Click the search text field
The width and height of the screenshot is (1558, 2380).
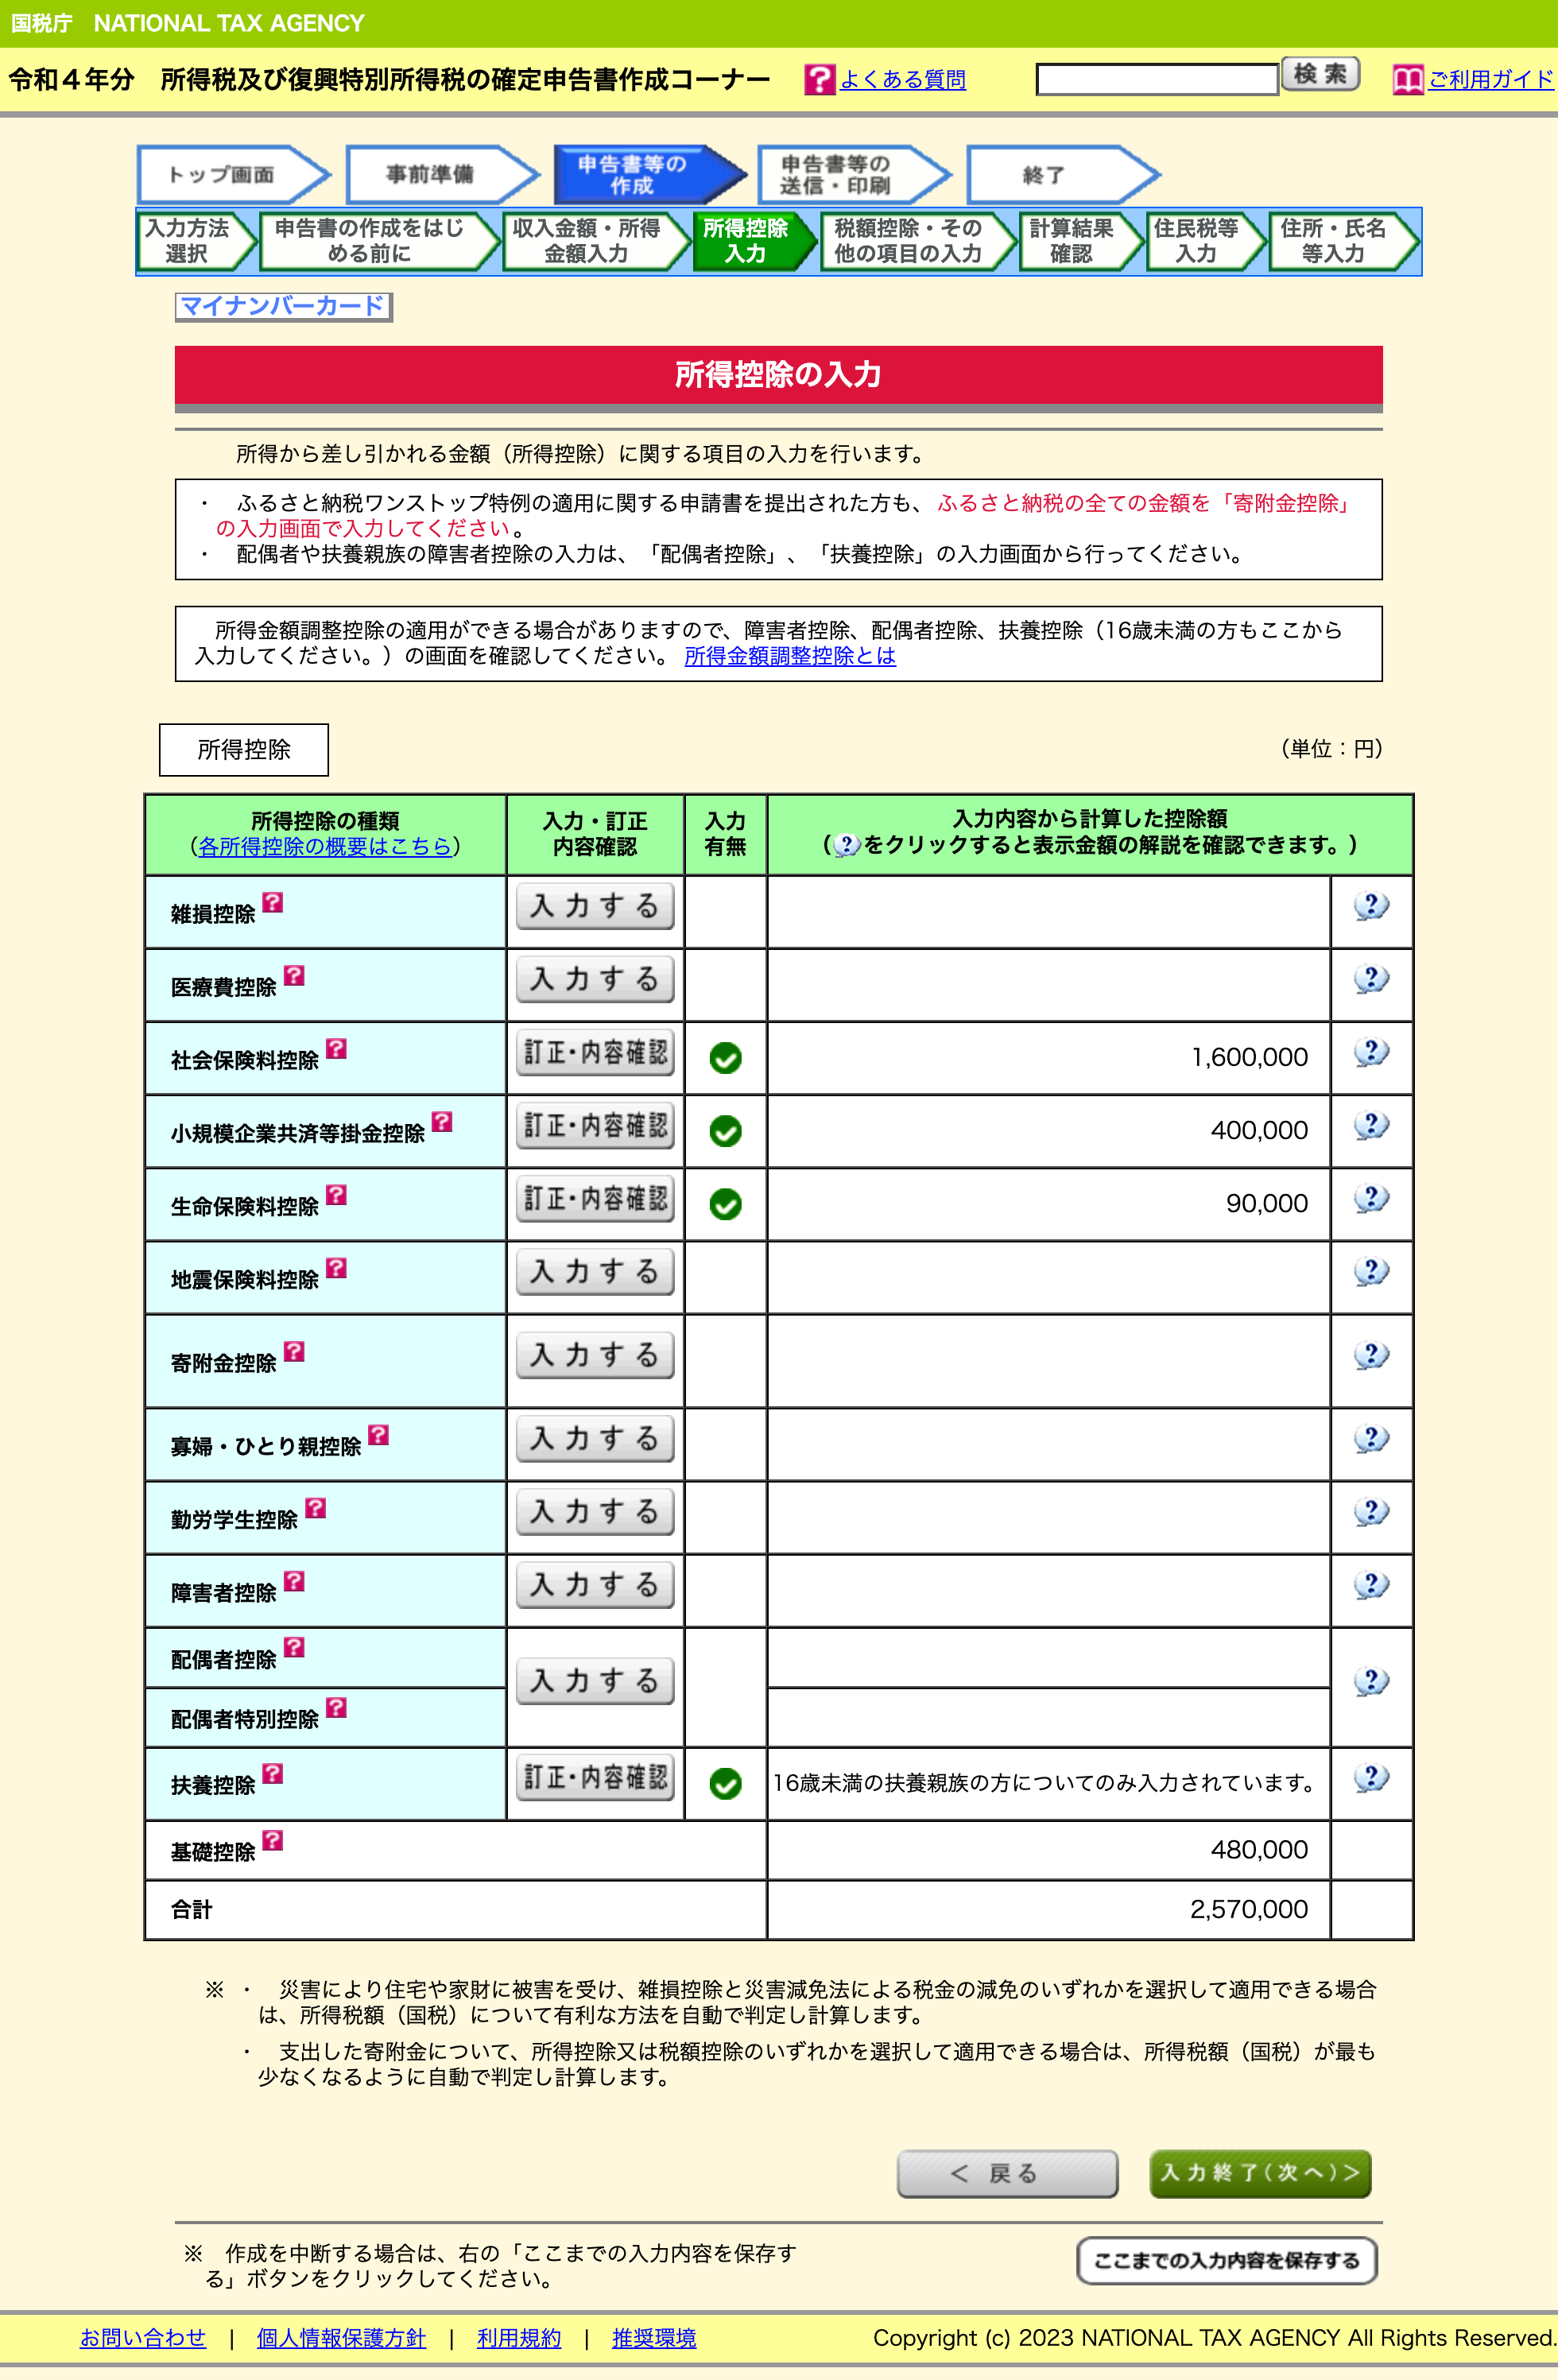(1157, 79)
